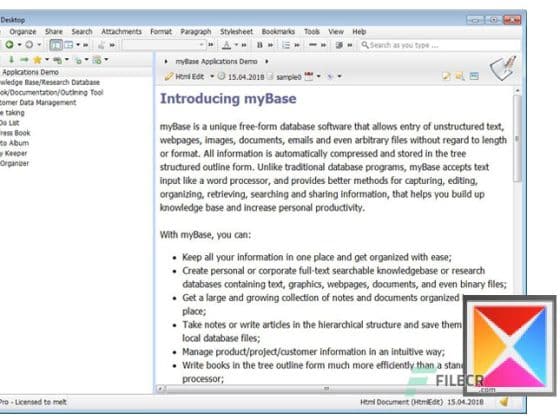
Task: Toggle the outline tree pane layout button
Action: click(x=56, y=45)
